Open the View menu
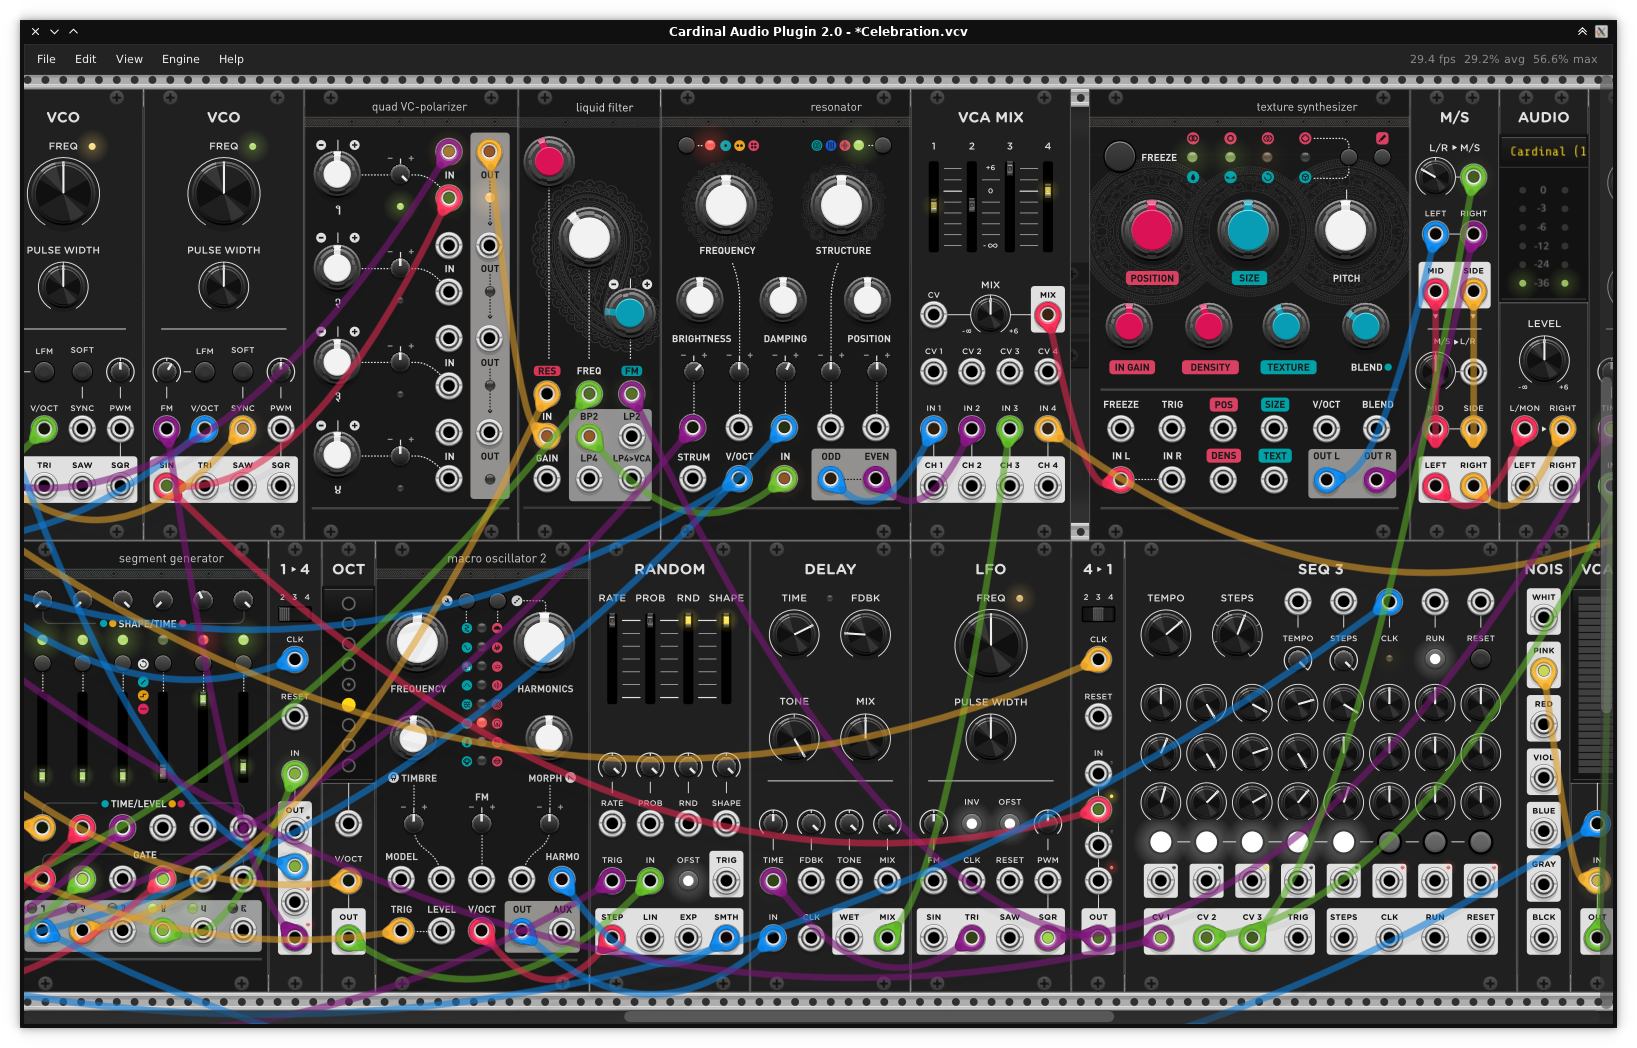Viewport: 1637px width, 1048px height. tap(129, 59)
